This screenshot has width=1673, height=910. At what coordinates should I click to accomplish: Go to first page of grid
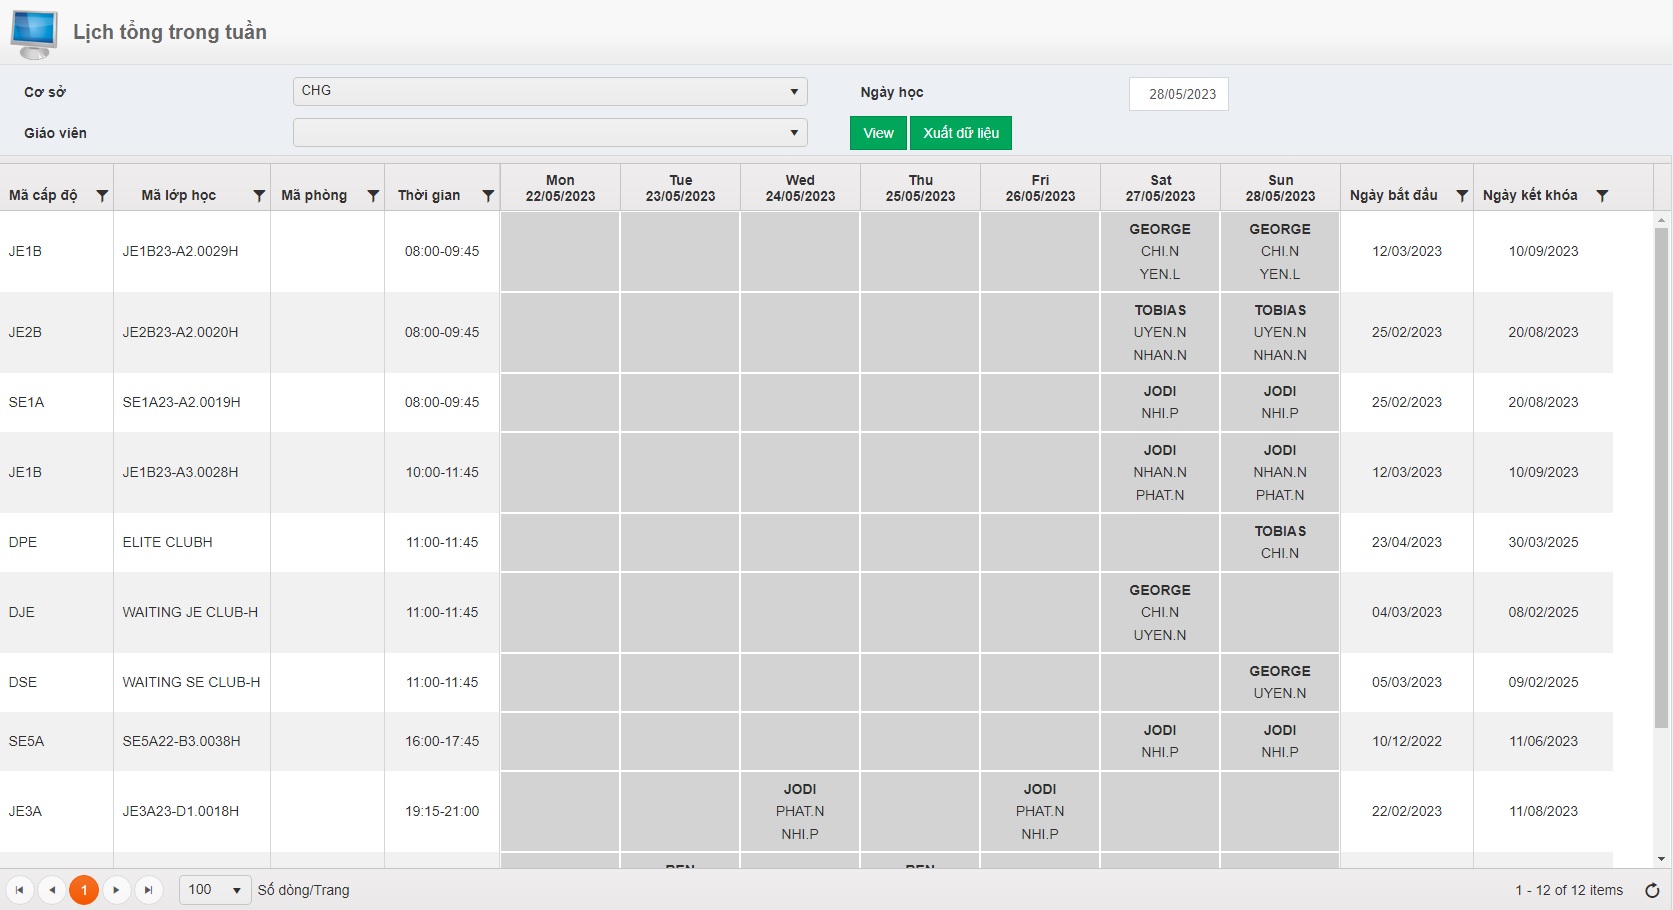point(20,890)
